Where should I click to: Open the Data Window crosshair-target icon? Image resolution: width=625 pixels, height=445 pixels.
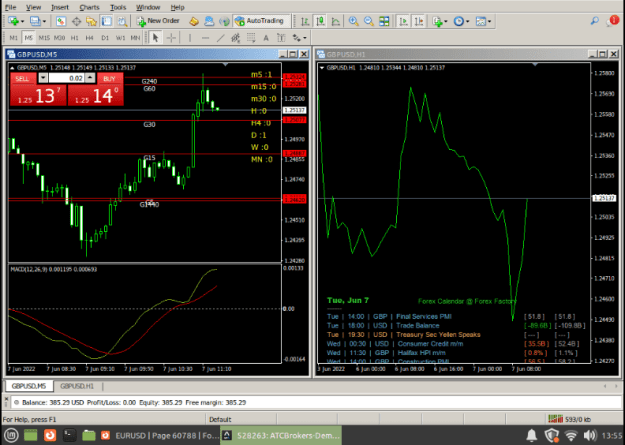tap(76, 21)
